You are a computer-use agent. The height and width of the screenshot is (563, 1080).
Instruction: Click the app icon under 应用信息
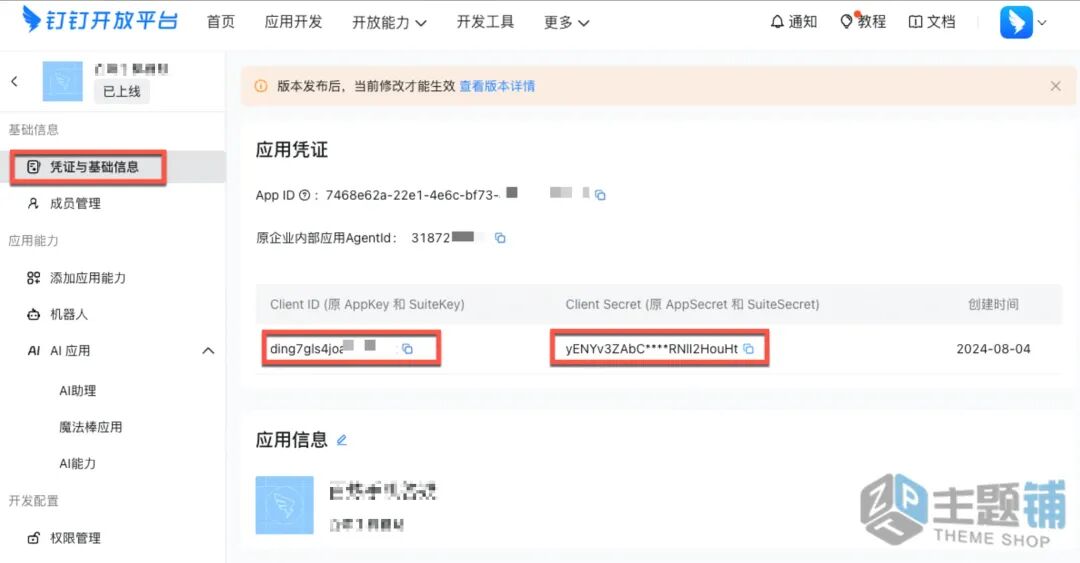click(x=284, y=505)
